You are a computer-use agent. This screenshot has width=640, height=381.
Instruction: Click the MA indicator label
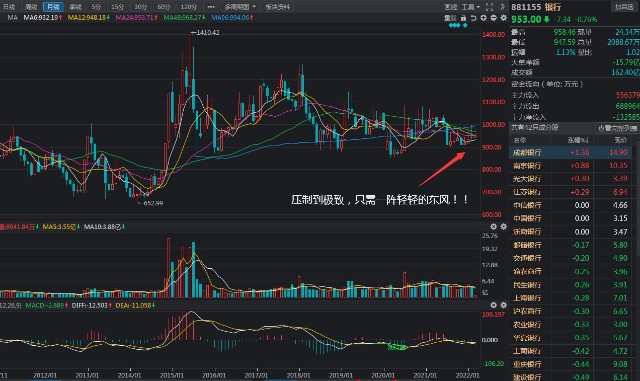click(12, 18)
